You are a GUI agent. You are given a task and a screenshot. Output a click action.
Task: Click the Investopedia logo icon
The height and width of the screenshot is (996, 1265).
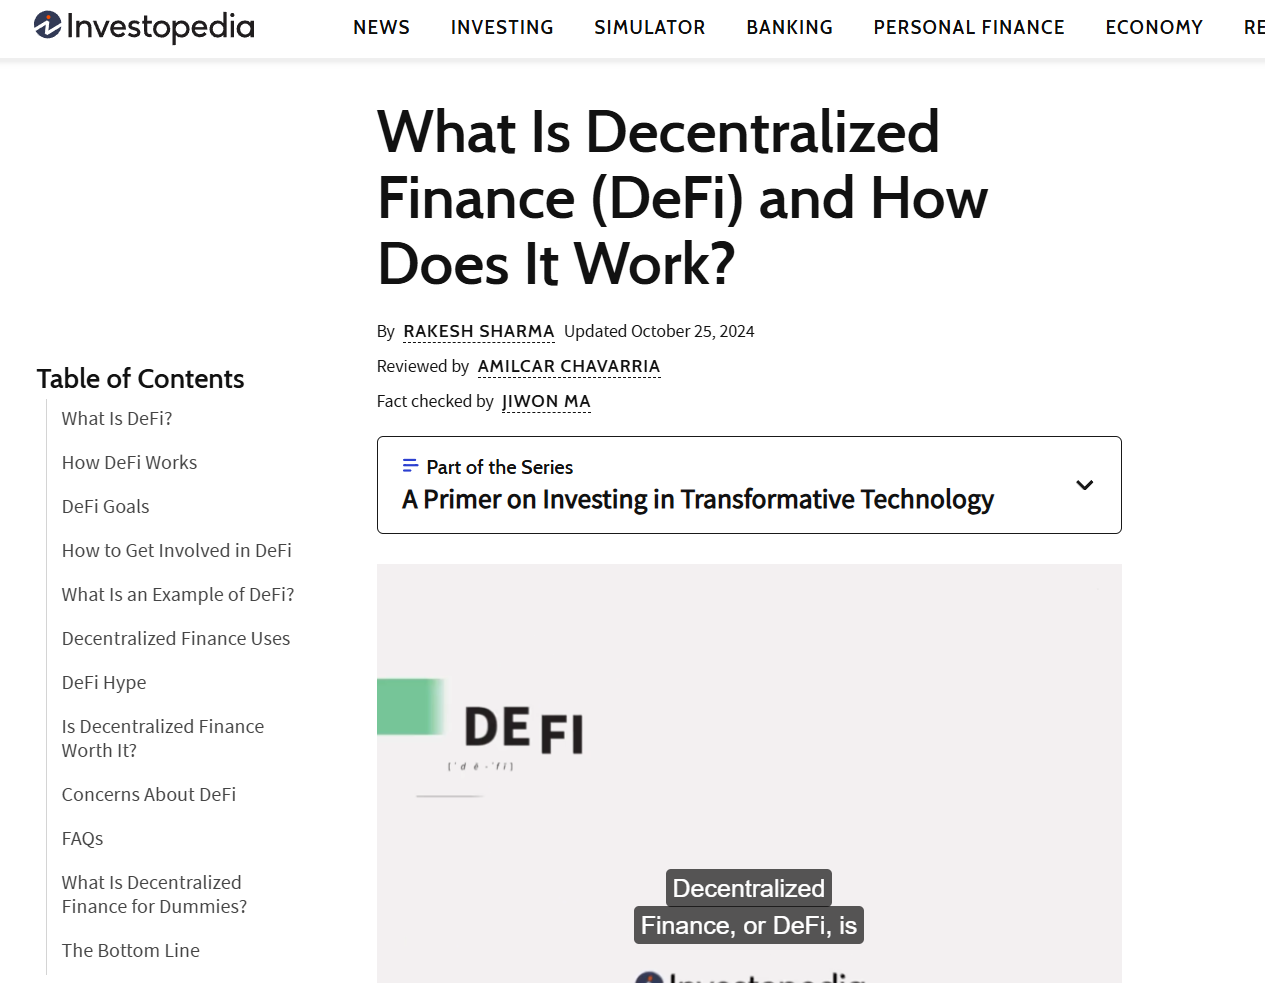click(x=48, y=25)
